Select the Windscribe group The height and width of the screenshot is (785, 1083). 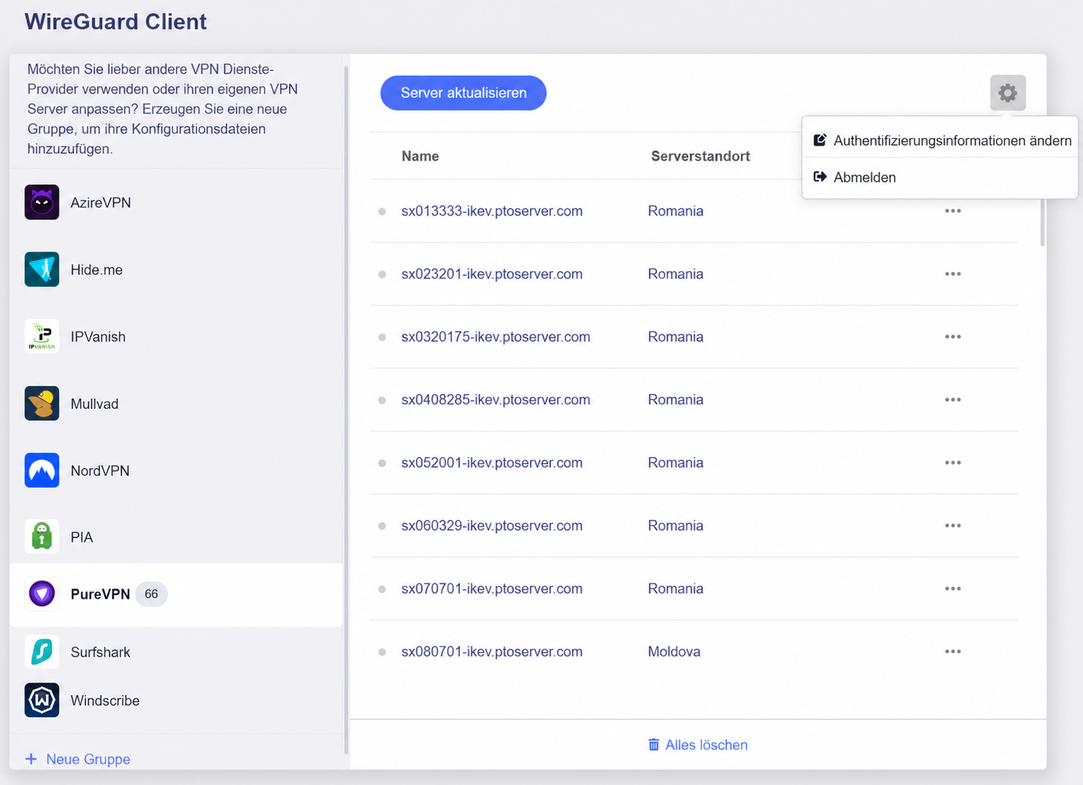tap(176, 700)
